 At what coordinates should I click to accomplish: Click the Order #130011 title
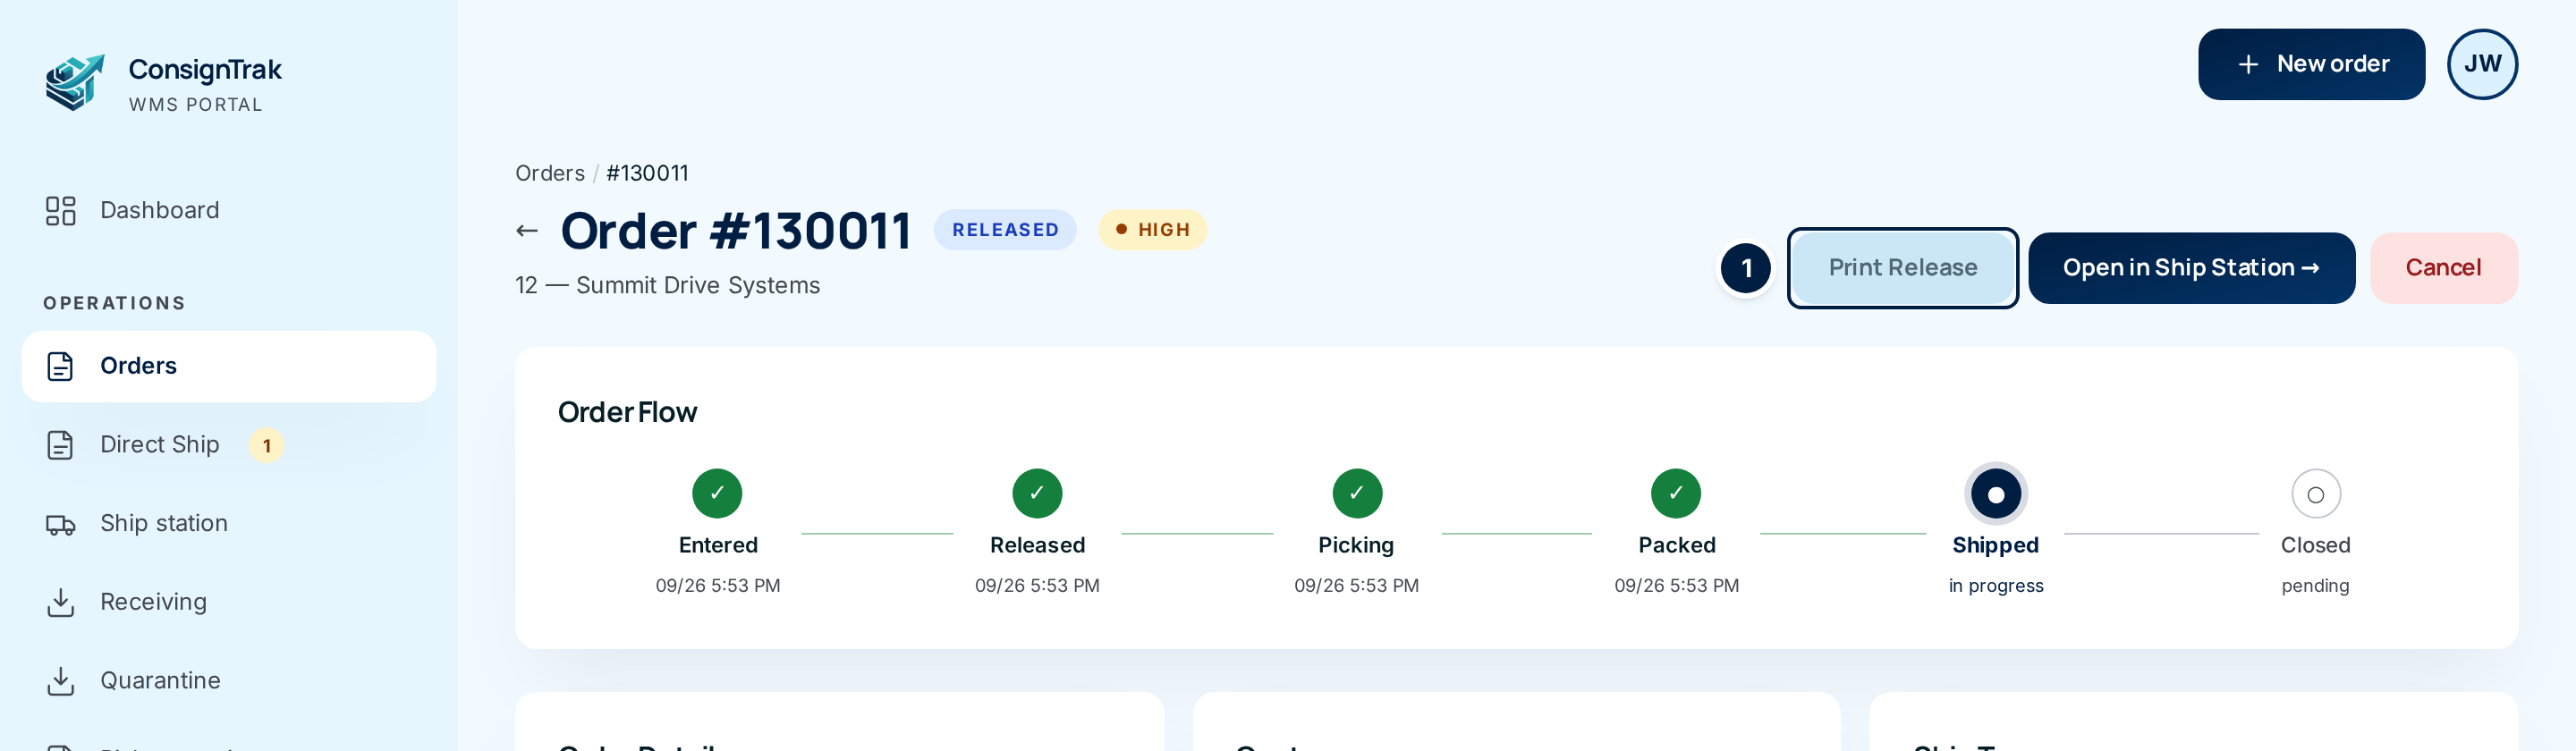pos(735,231)
